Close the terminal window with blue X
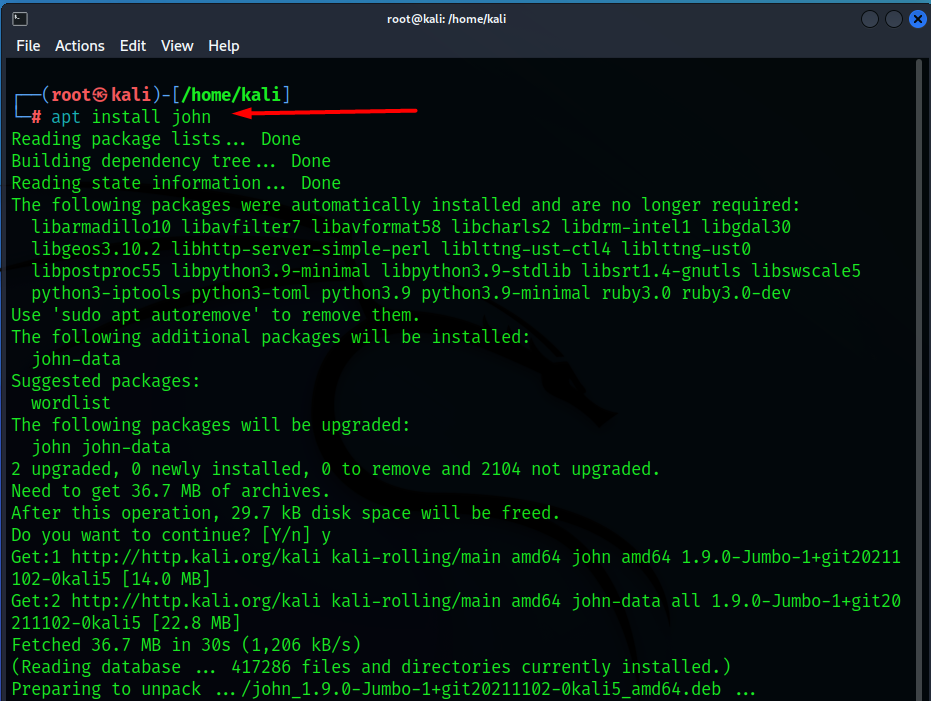 pos(918,19)
